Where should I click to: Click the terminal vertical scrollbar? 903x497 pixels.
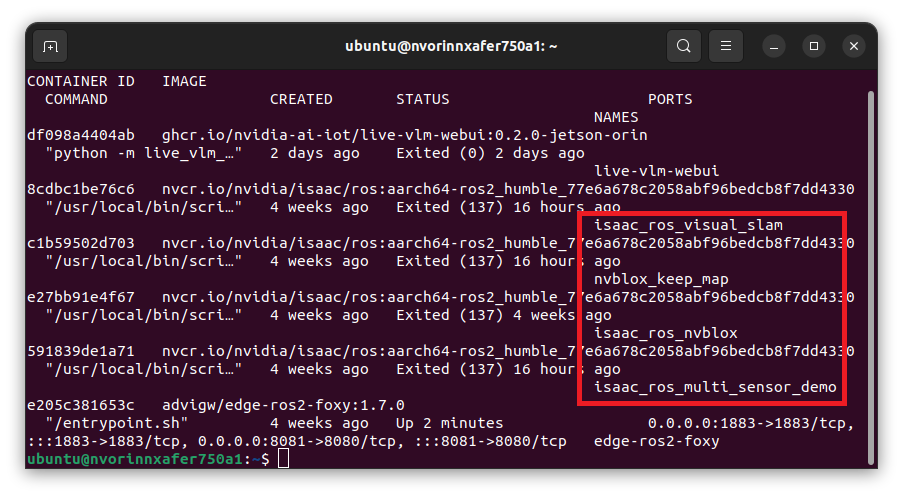click(x=870, y=270)
